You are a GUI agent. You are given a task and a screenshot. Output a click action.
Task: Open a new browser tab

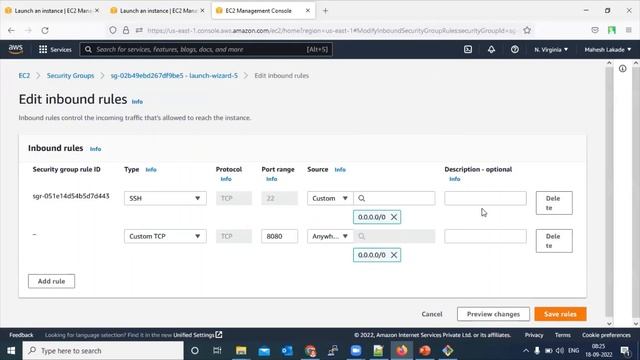[x=325, y=11]
